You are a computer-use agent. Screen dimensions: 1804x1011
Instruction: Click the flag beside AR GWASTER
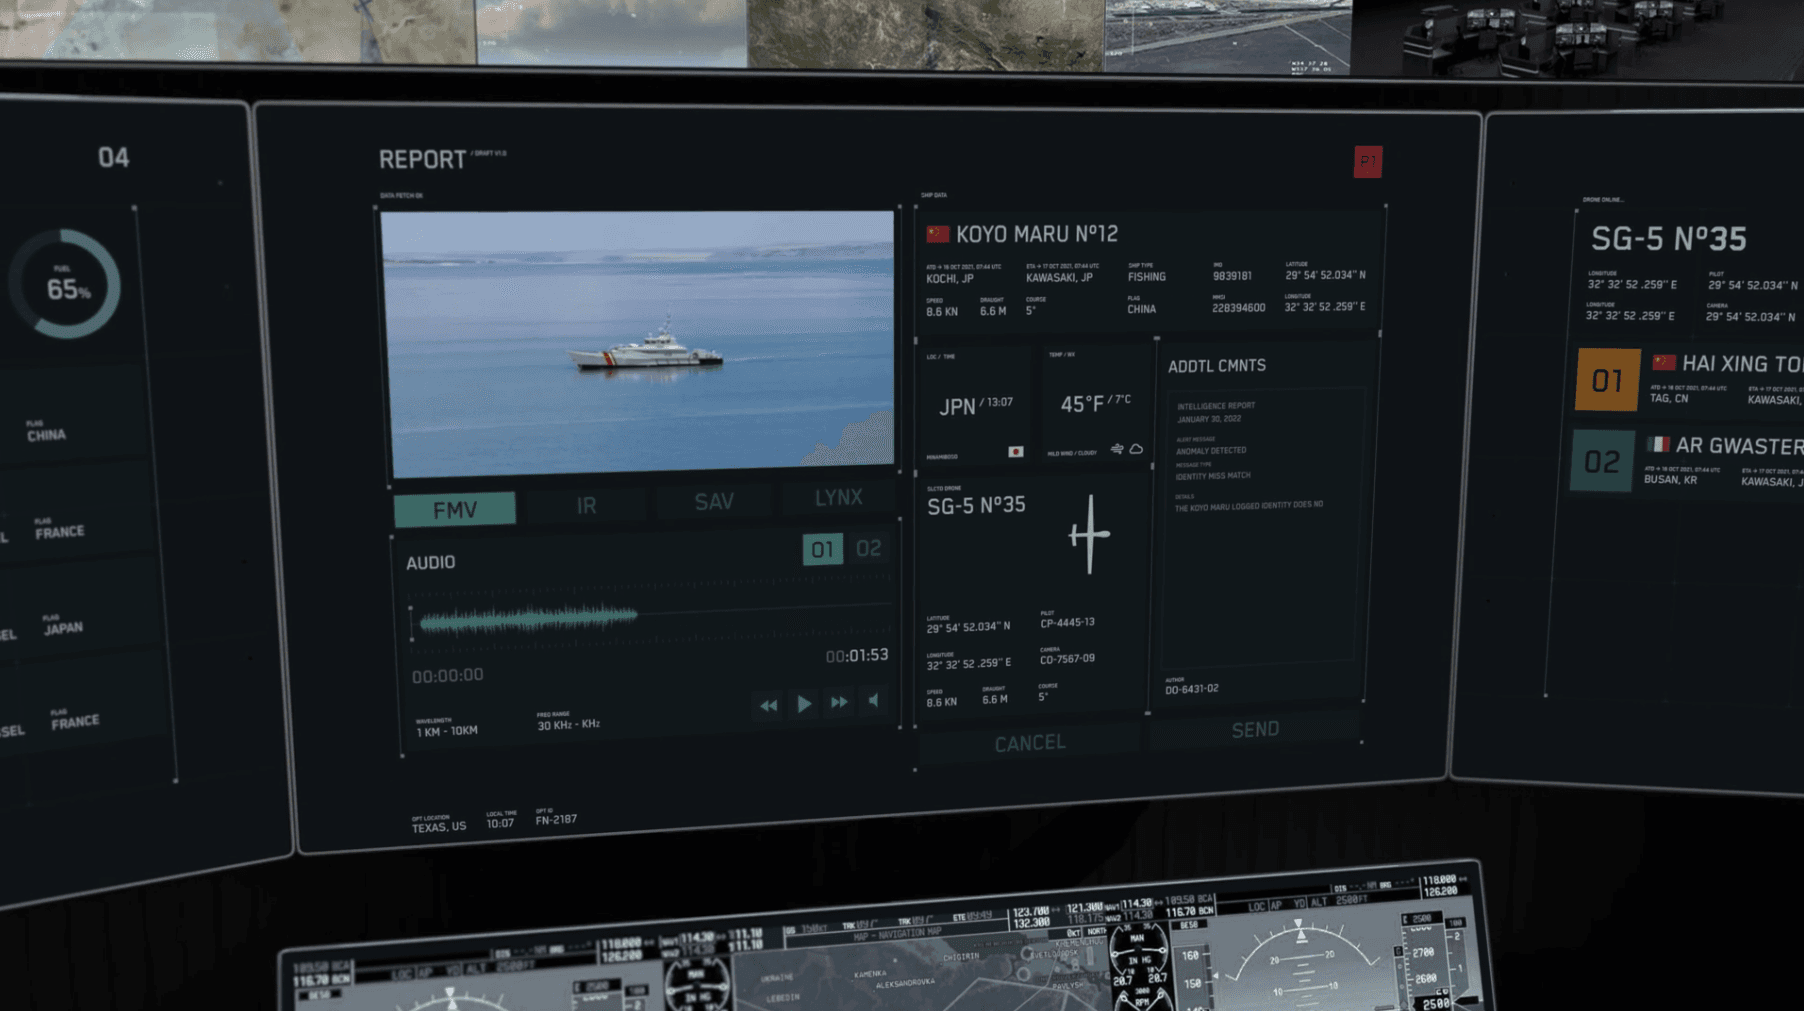click(x=1658, y=444)
